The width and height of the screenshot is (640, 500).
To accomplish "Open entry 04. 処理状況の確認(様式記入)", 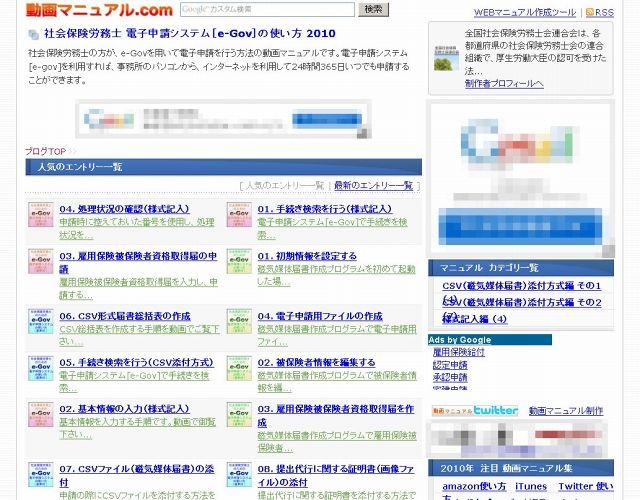I will tap(124, 209).
